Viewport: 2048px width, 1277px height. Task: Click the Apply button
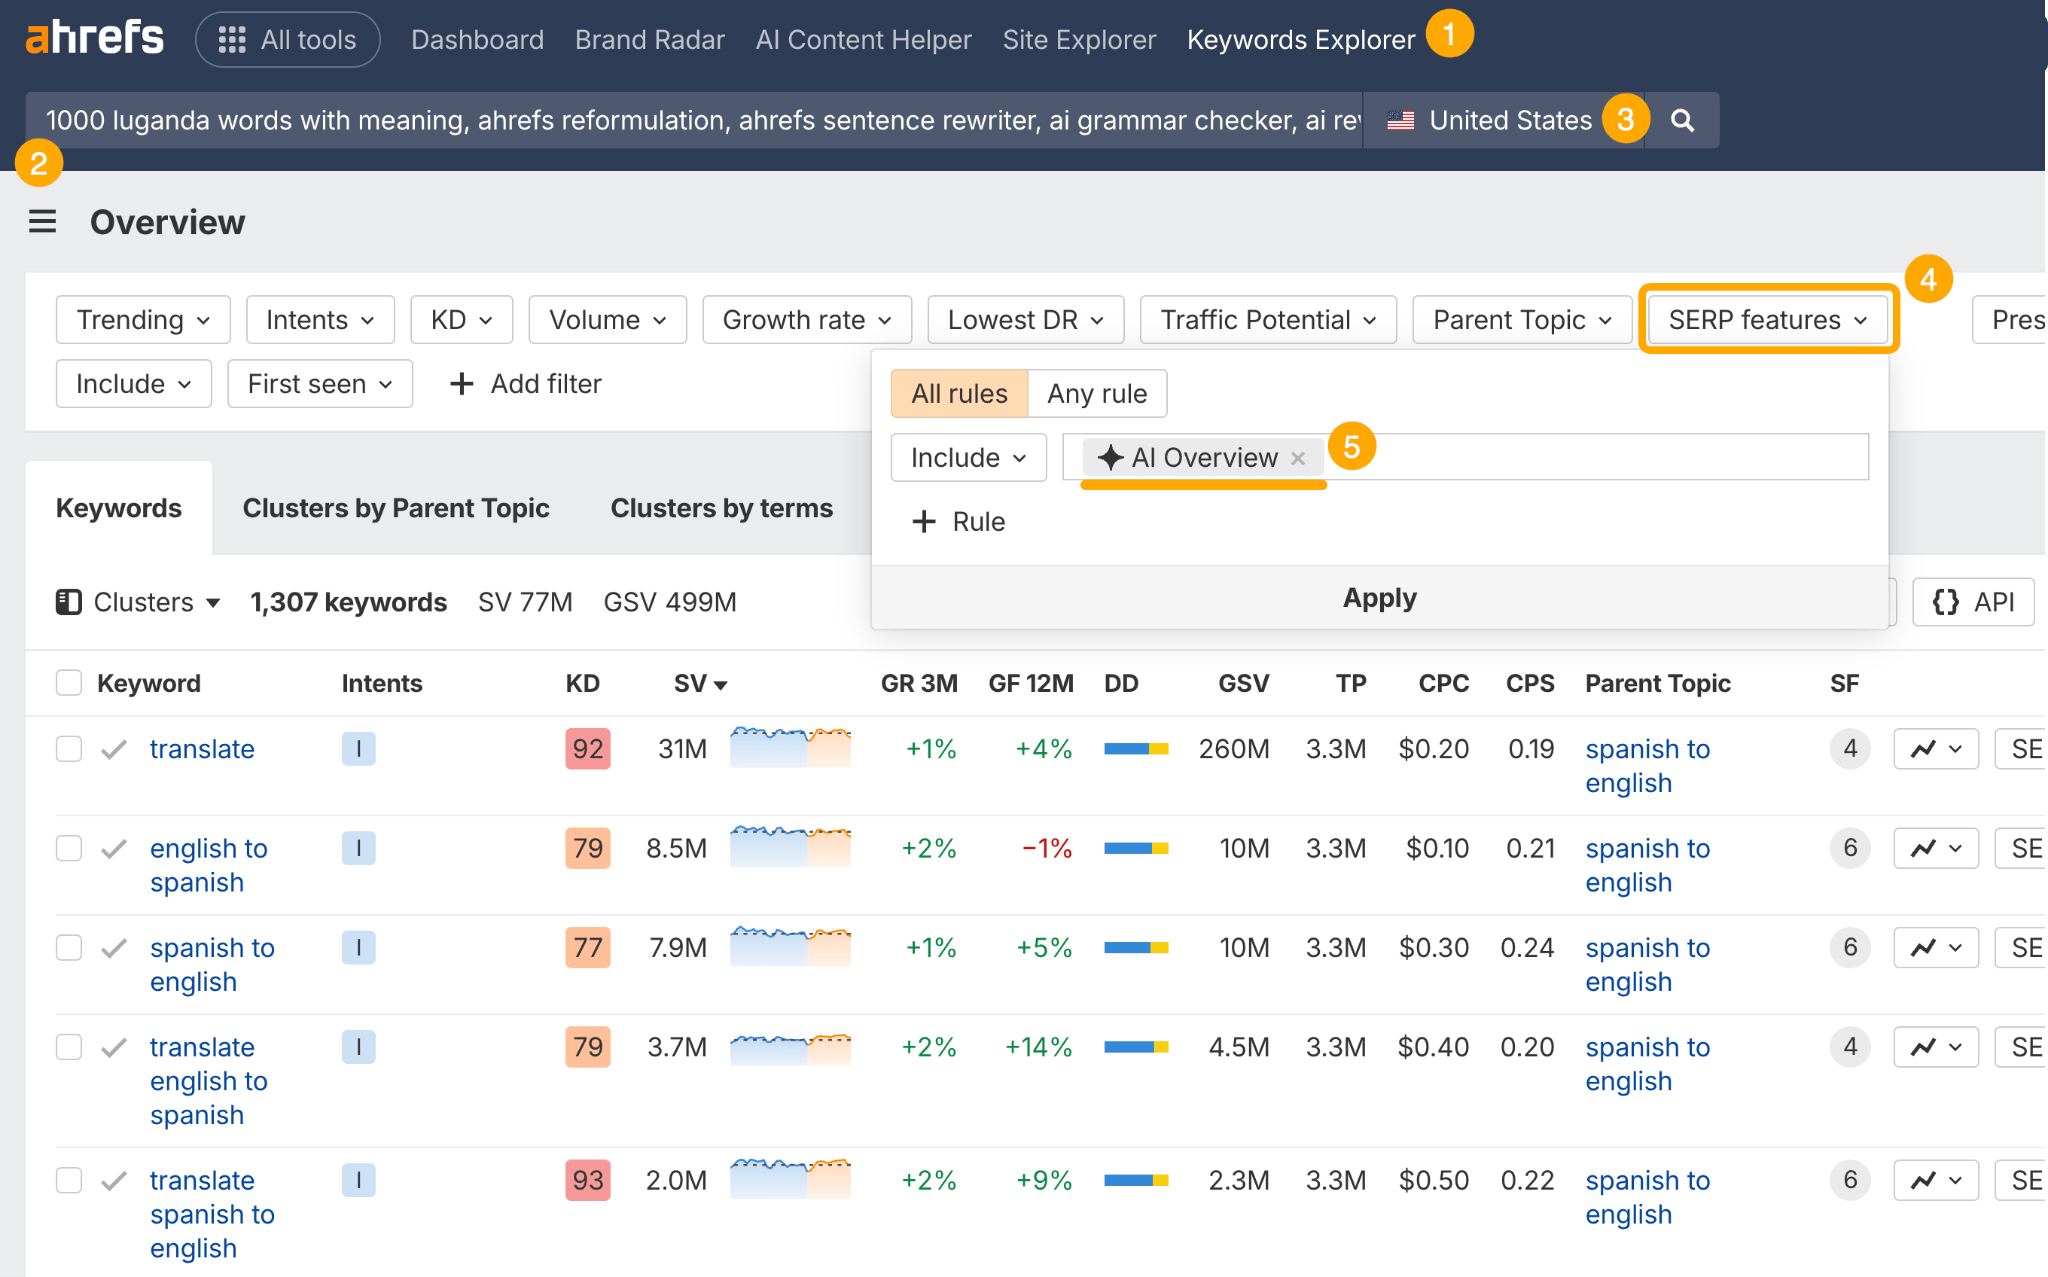point(1379,597)
